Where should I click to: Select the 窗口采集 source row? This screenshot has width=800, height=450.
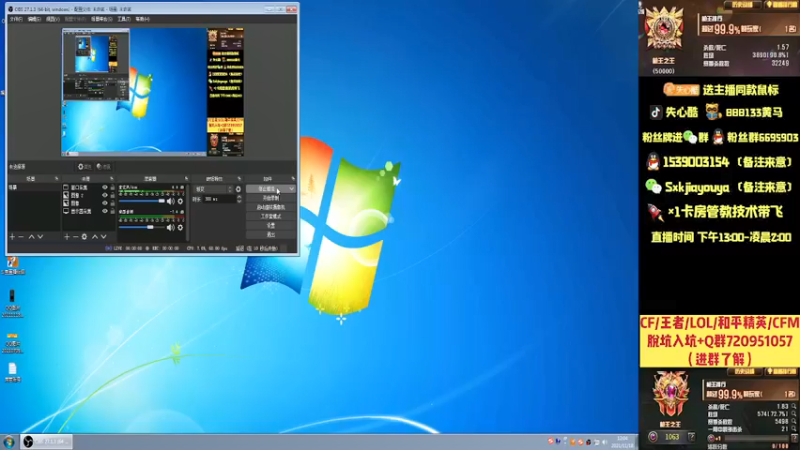88,188
